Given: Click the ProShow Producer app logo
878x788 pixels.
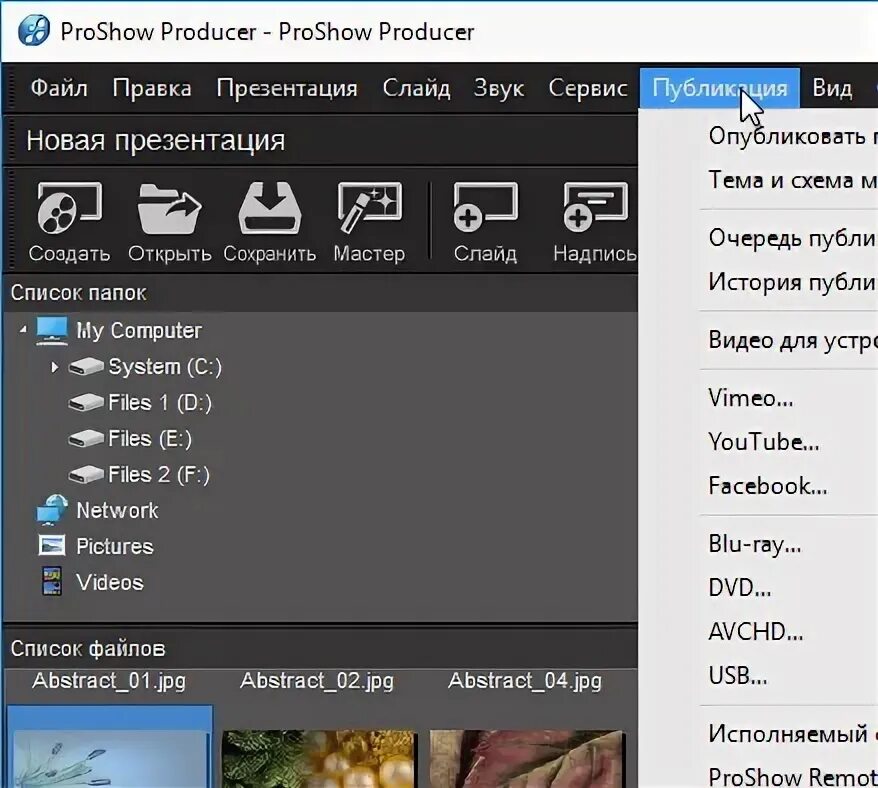Looking at the screenshot, I should 34,31.
